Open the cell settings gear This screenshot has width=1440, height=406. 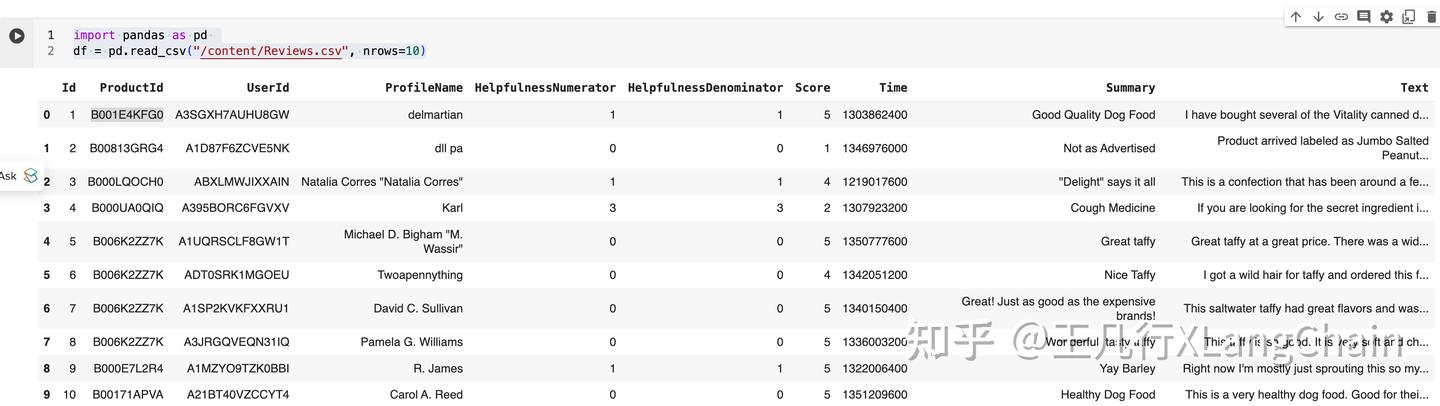click(x=1386, y=17)
